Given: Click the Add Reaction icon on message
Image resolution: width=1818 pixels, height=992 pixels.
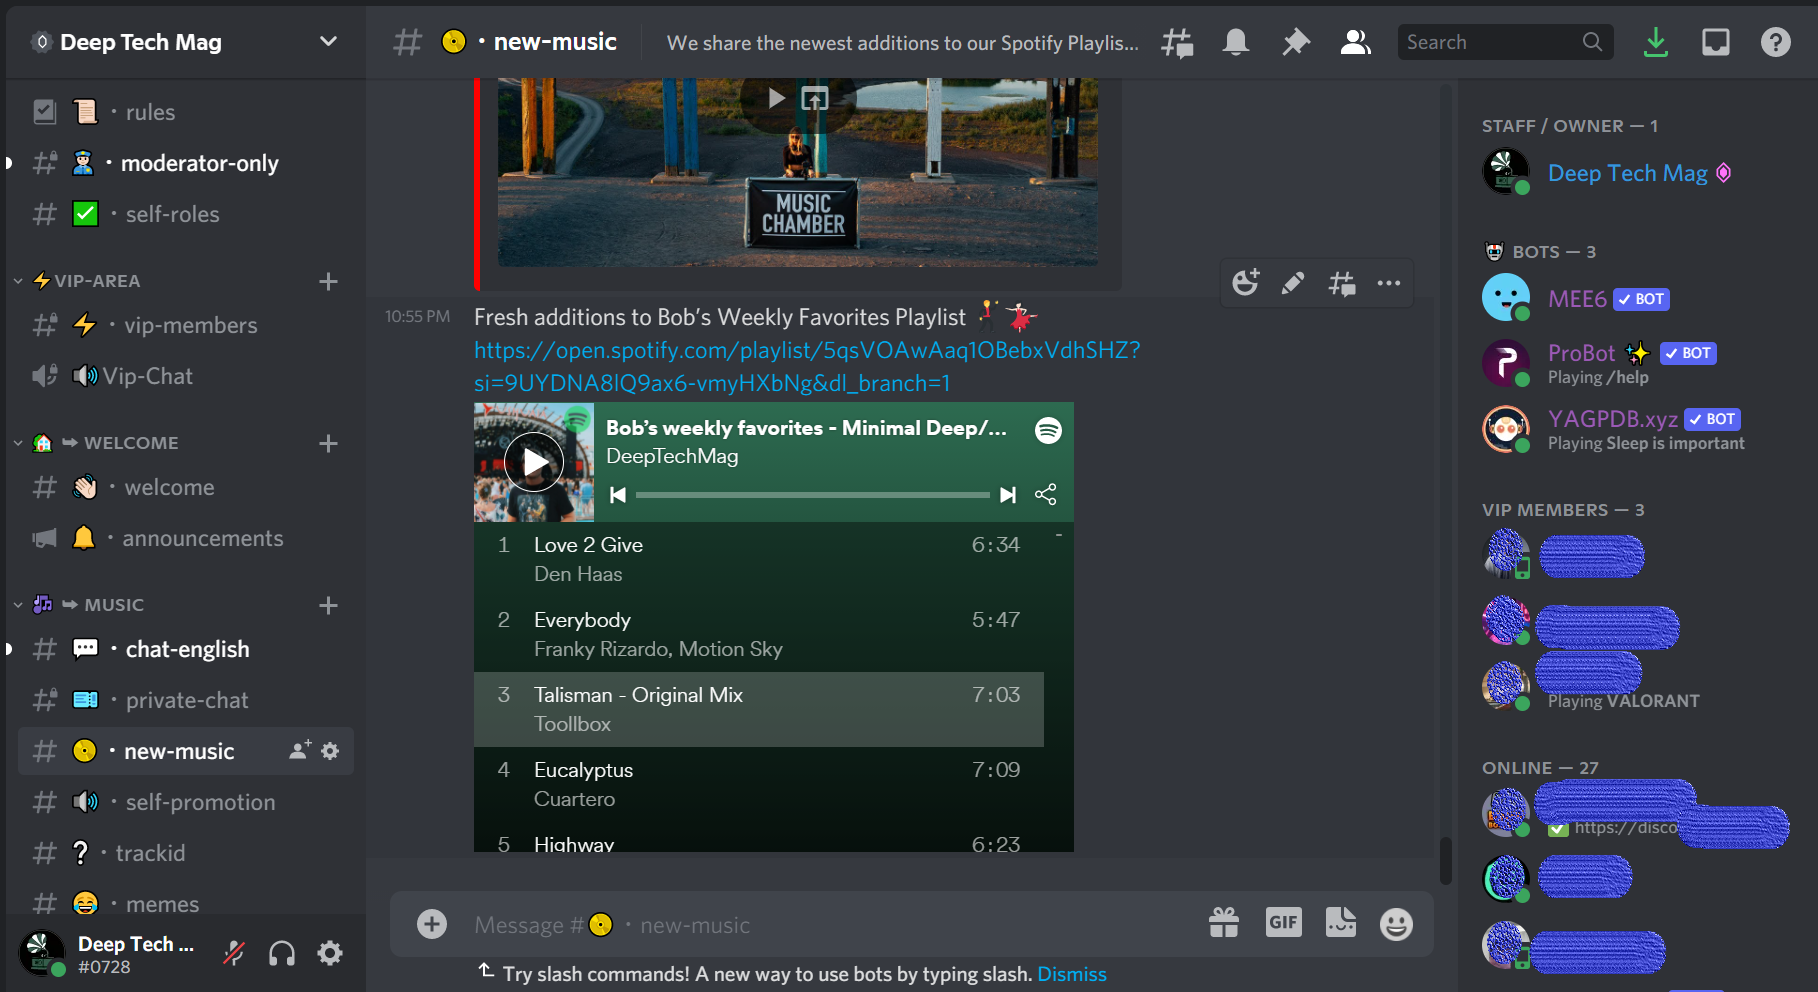Looking at the screenshot, I should pyautogui.click(x=1245, y=284).
